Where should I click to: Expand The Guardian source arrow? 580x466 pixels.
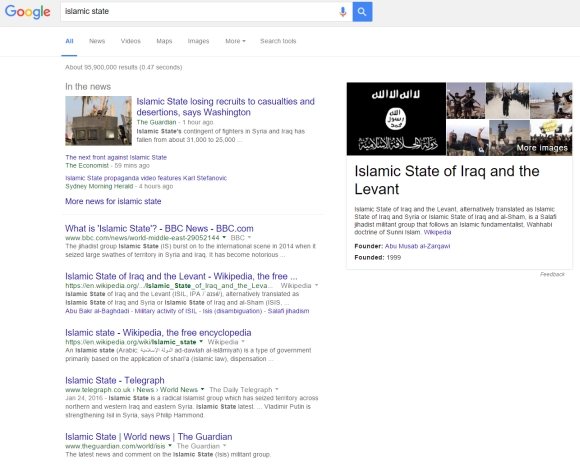225,446
